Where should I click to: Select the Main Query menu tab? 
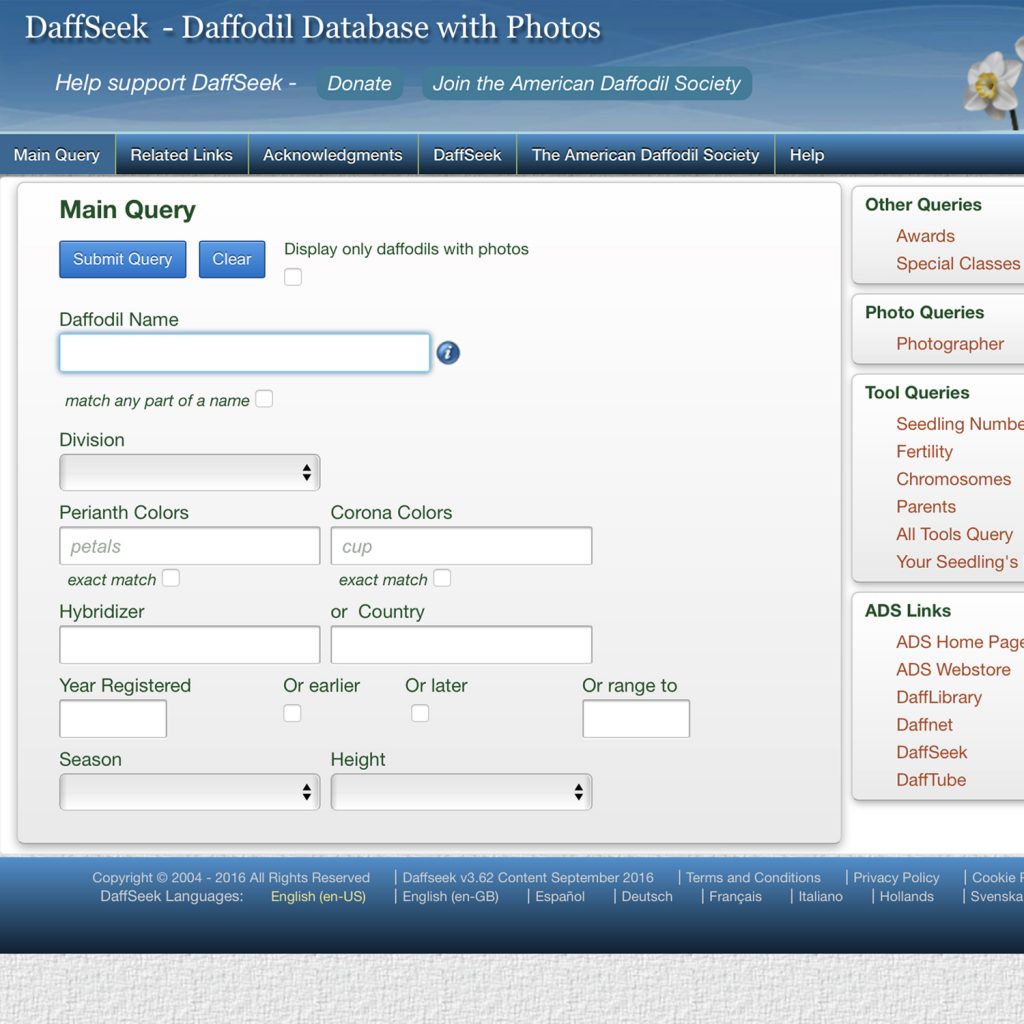click(57, 155)
